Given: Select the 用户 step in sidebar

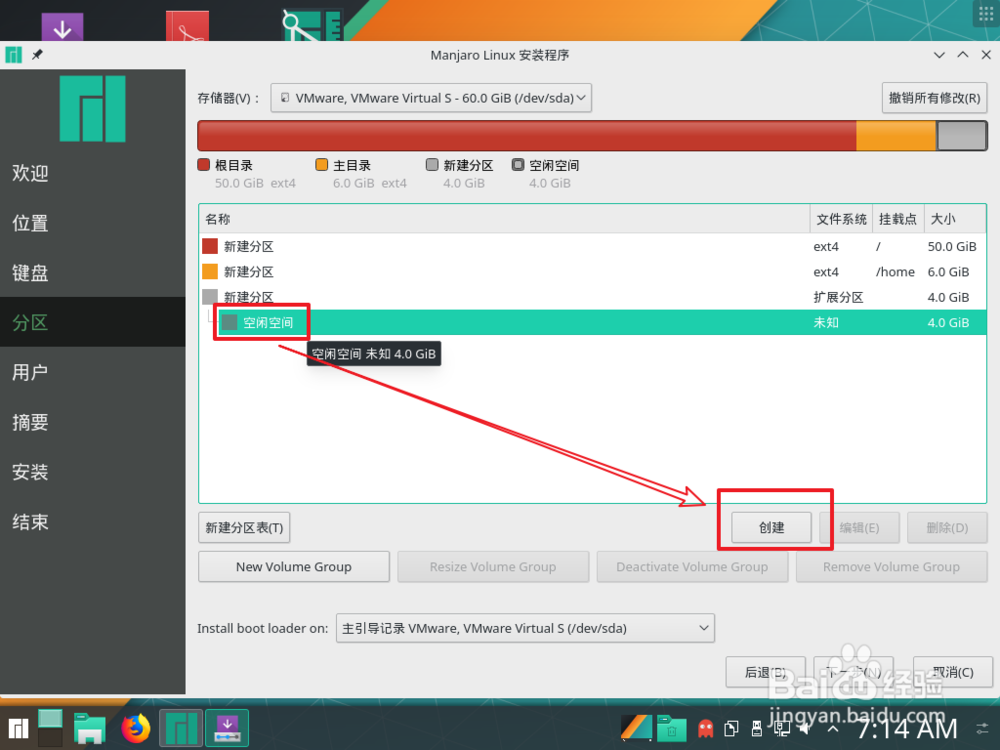Looking at the screenshot, I should click(x=92, y=372).
